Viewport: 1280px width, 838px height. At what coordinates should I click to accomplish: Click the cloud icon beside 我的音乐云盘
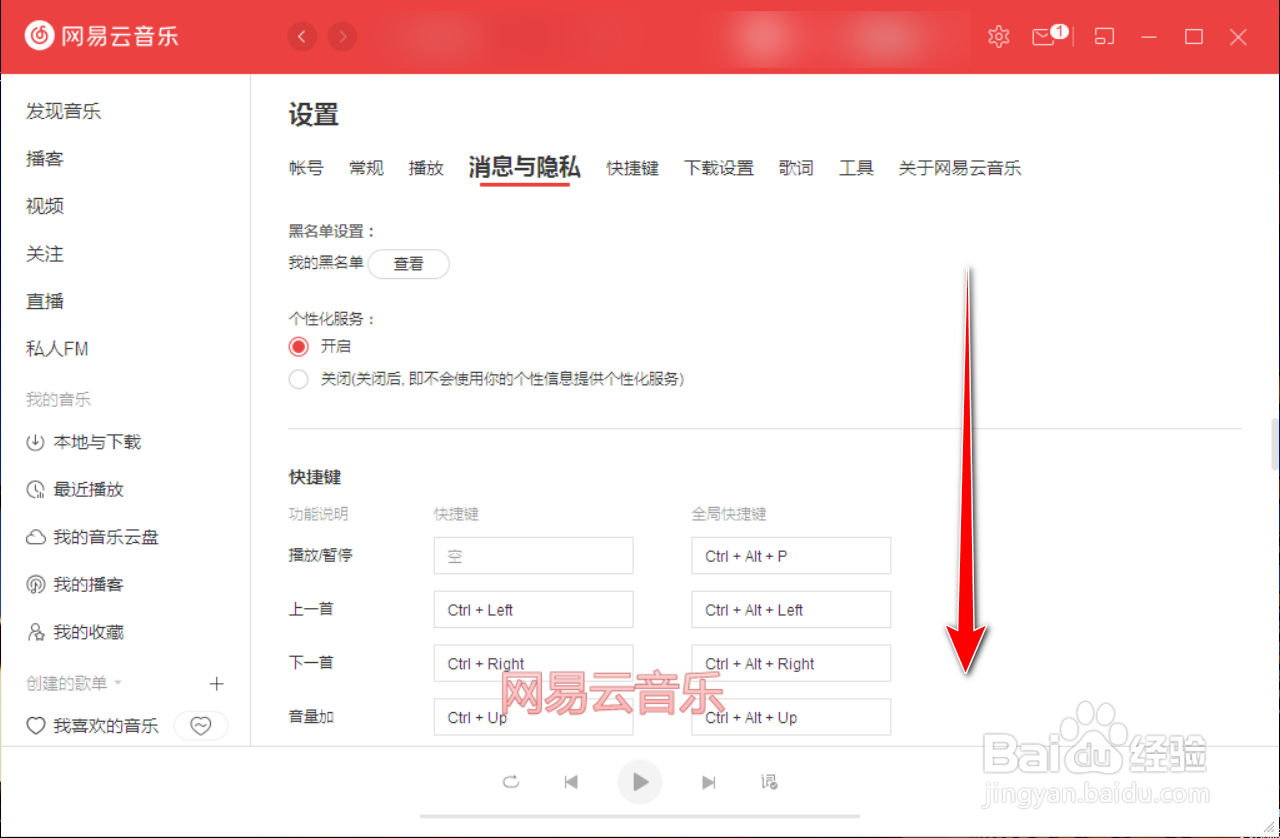point(36,537)
